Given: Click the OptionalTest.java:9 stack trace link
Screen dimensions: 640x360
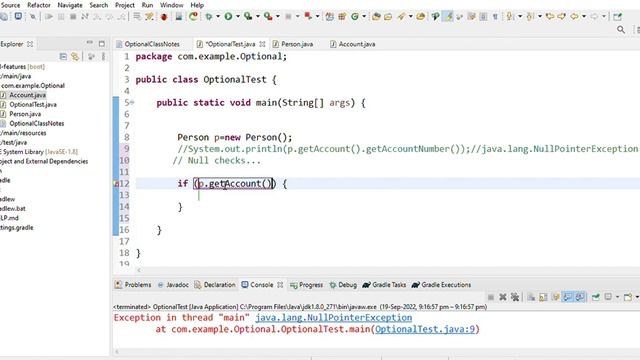Looking at the screenshot, I should click(425, 329).
